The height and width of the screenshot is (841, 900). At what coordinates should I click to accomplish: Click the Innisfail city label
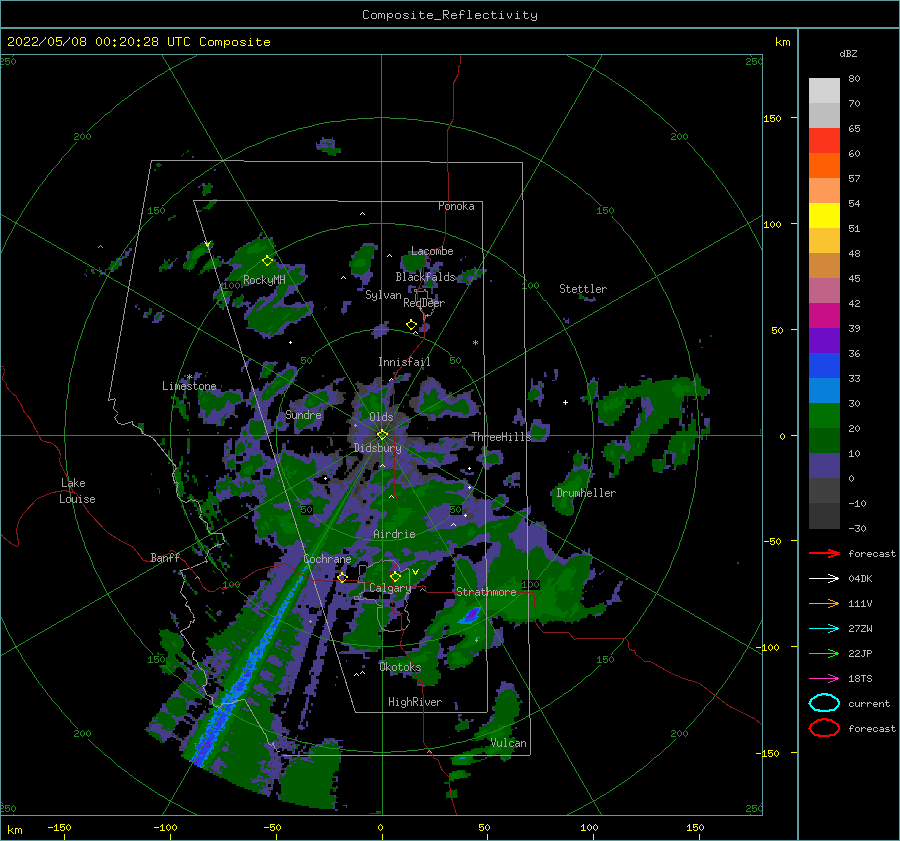[x=404, y=362]
